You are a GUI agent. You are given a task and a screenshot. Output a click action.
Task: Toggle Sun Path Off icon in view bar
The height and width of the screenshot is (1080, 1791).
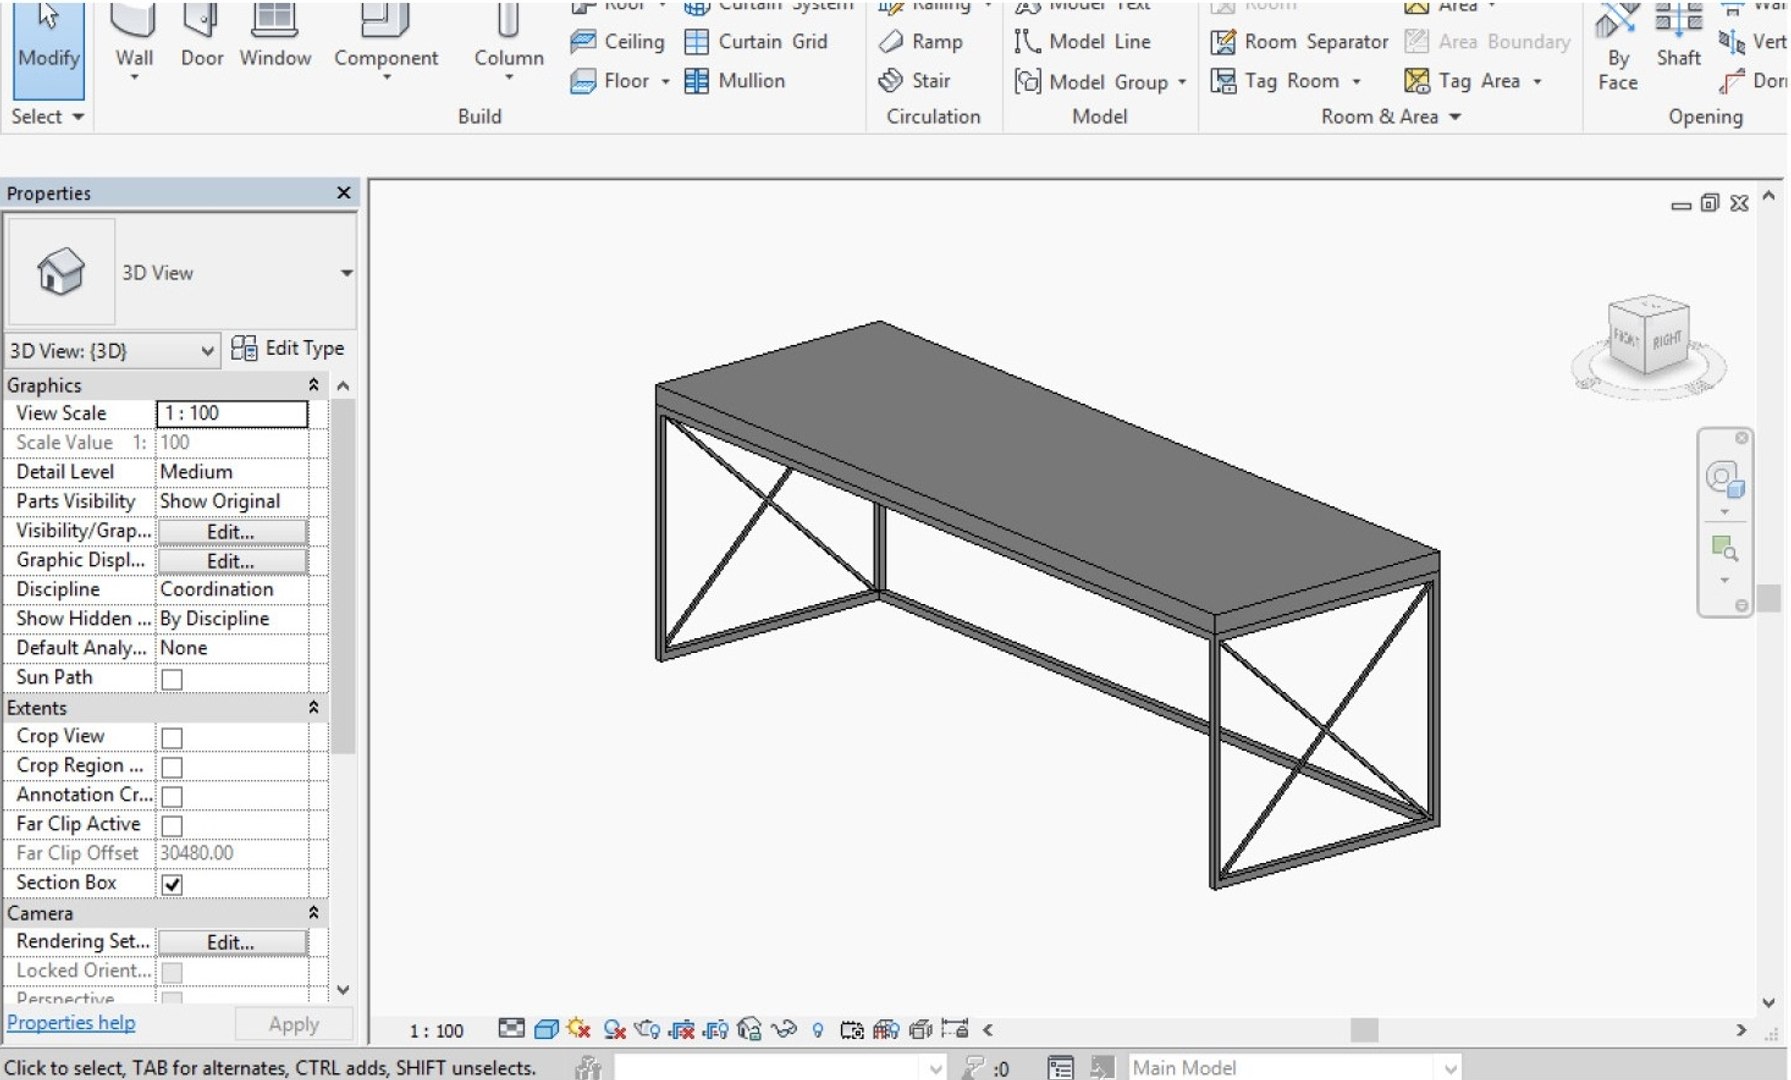579,1029
